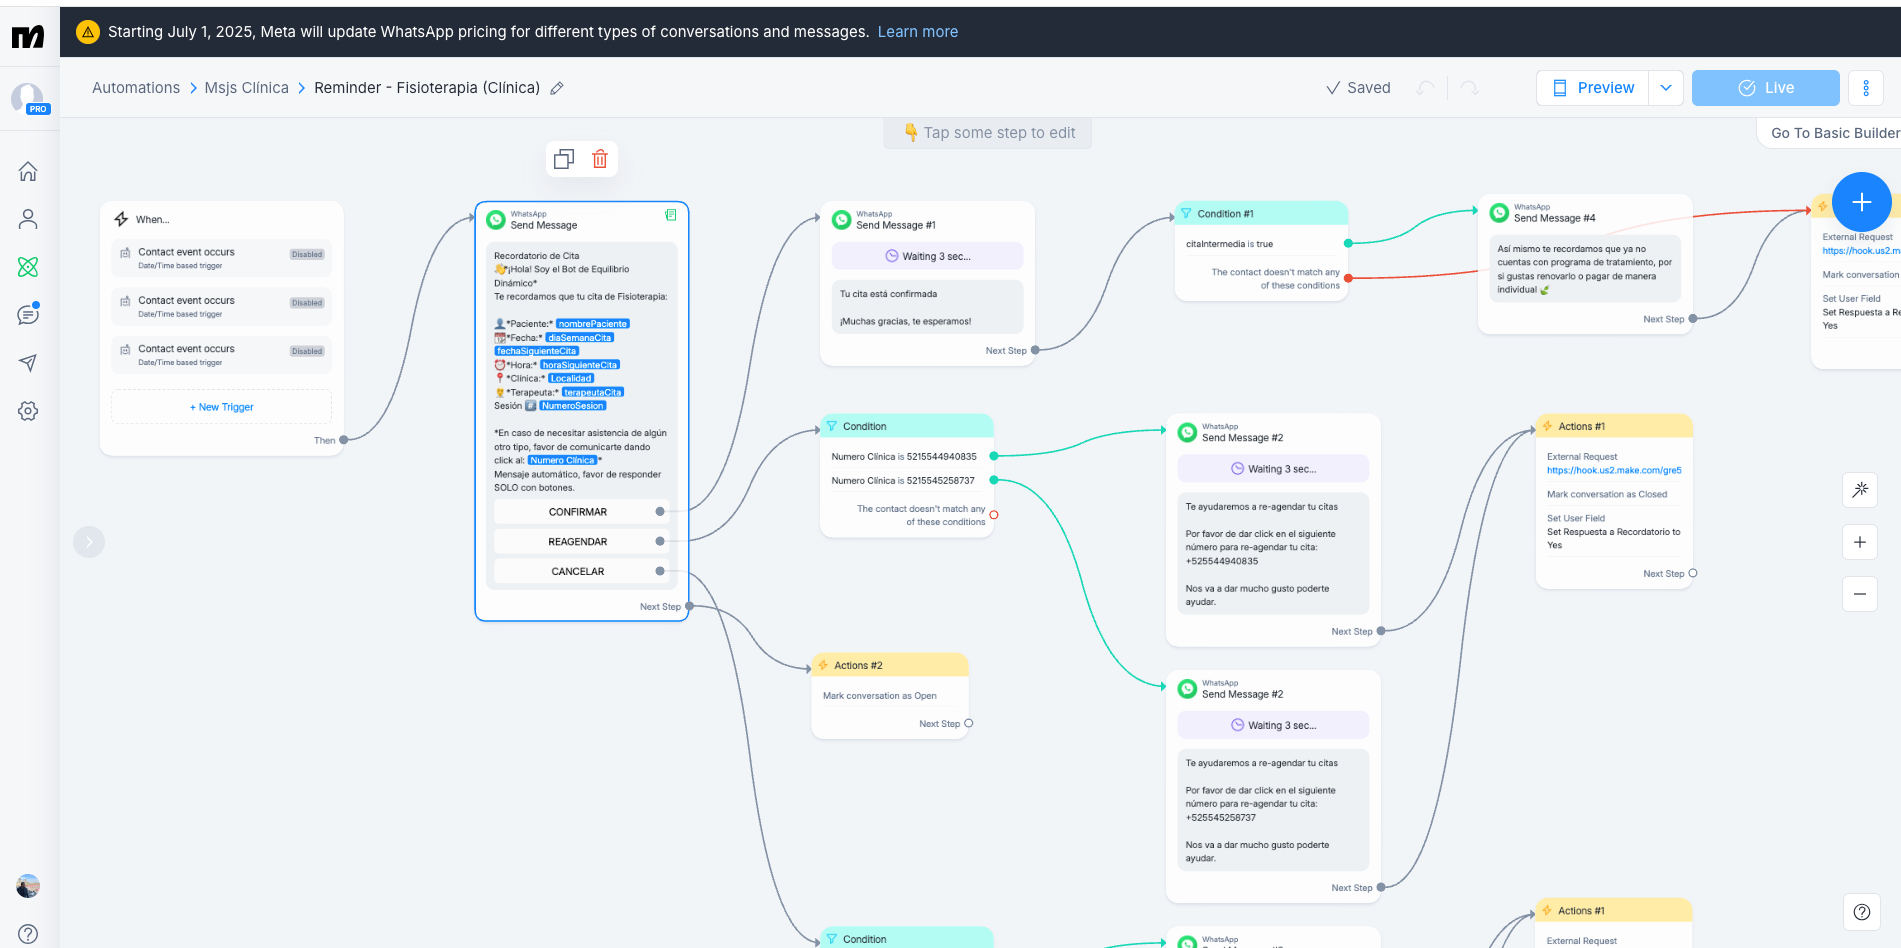Viewport: 1901px width, 948px height.
Task: Open the help question mark in sidebar
Action: [x=28, y=934]
